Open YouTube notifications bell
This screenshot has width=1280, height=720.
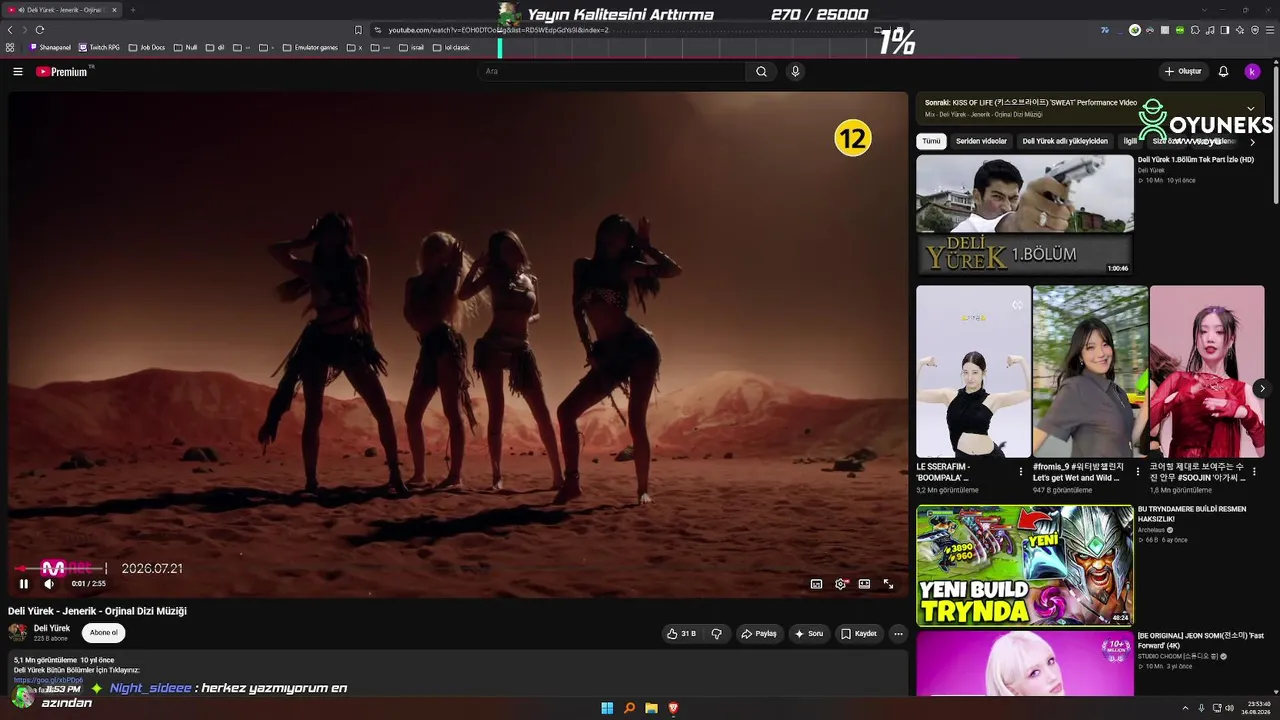coord(1223,72)
